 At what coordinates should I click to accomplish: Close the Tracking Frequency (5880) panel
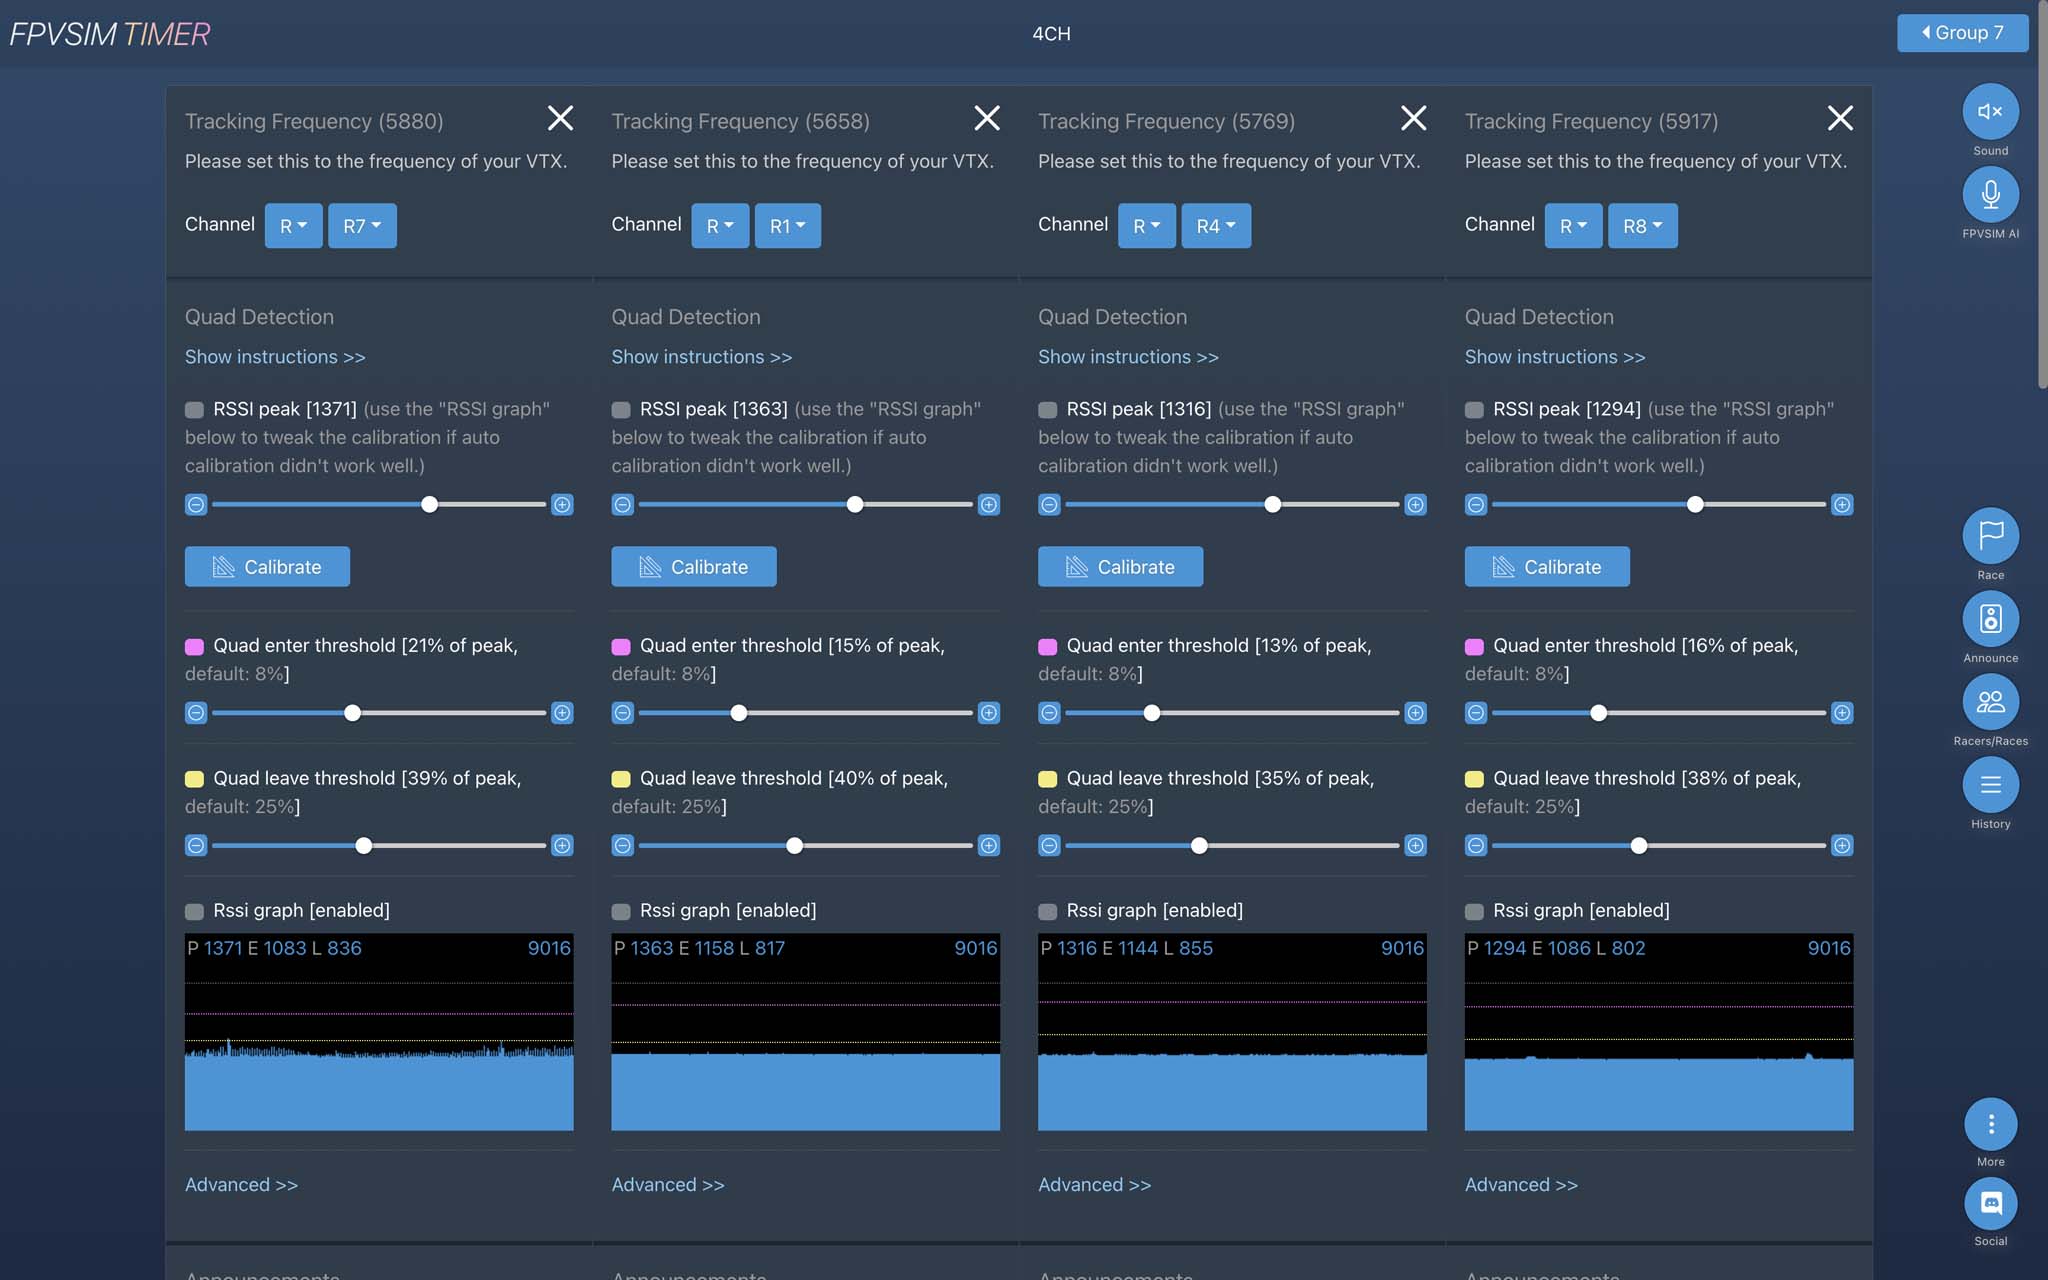coord(560,119)
